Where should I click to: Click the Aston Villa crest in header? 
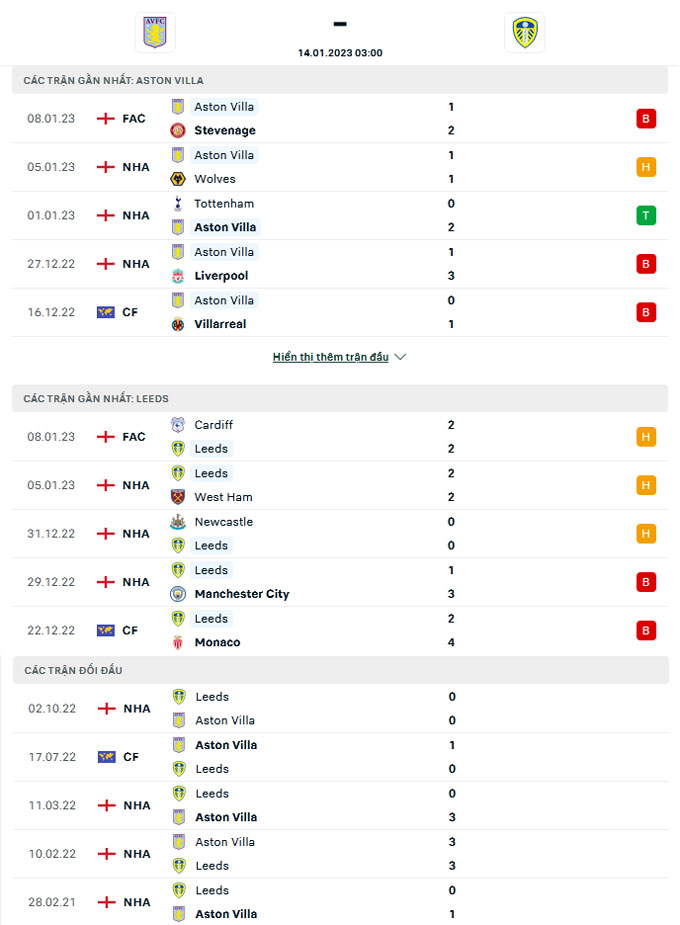pyautogui.click(x=155, y=32)
